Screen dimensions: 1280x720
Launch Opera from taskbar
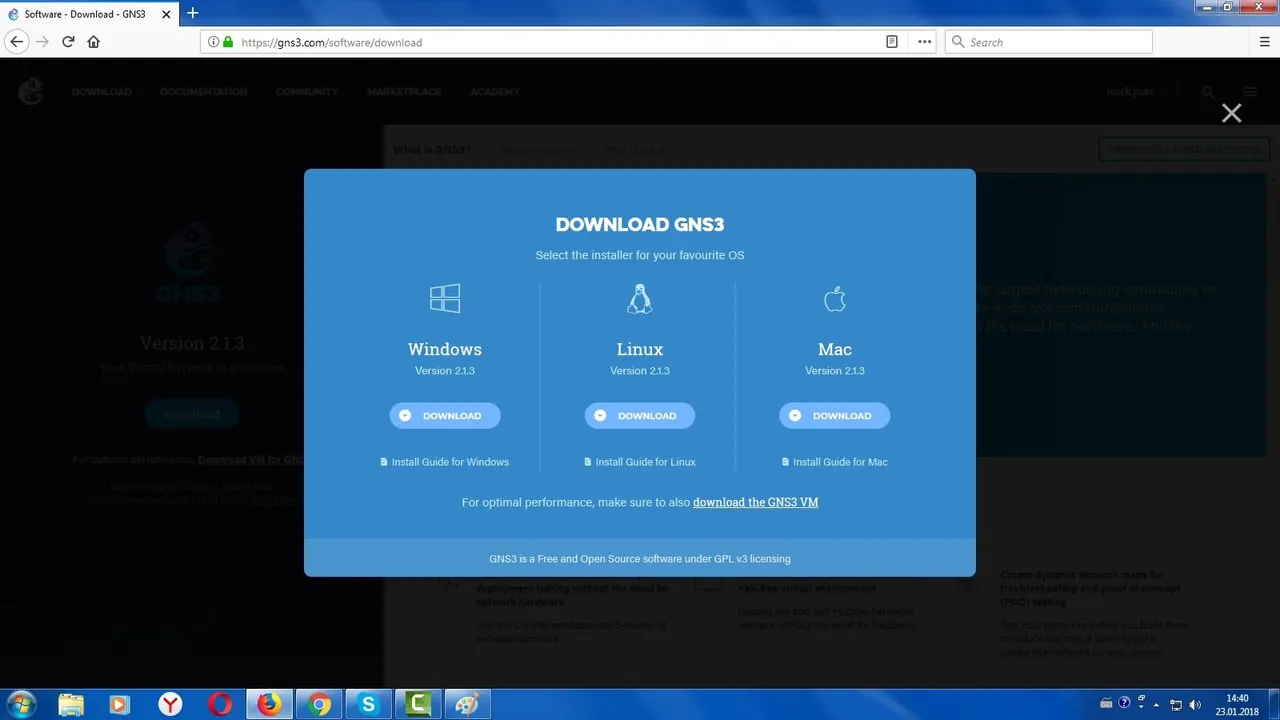point(220,704)
